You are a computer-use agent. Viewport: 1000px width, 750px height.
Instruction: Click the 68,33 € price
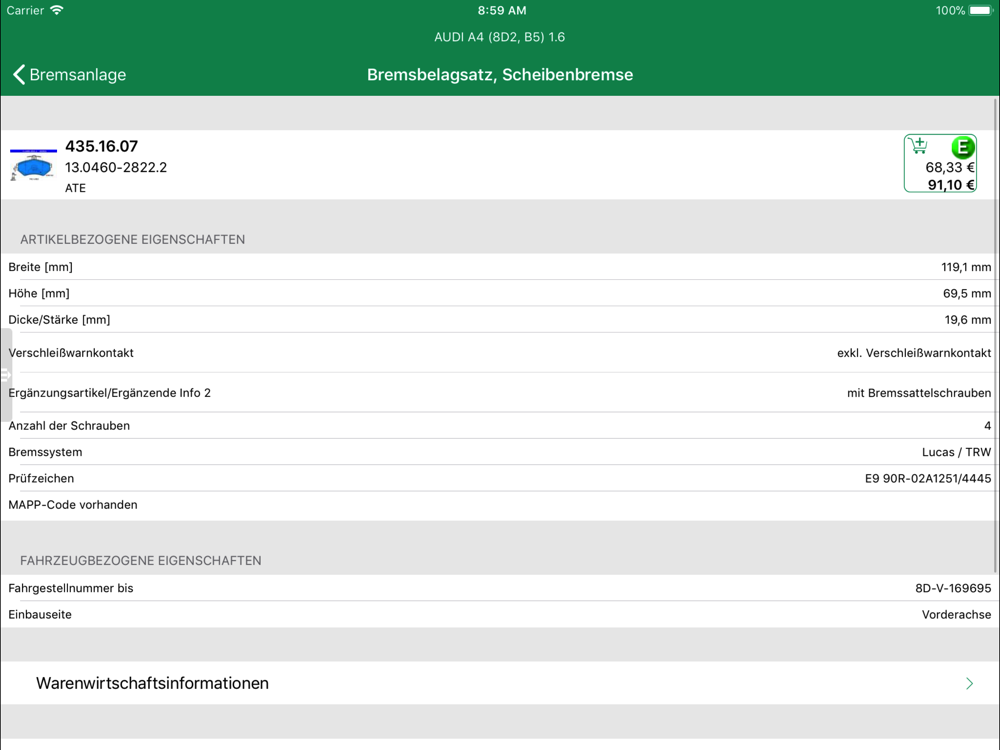[x=950, y=168]
